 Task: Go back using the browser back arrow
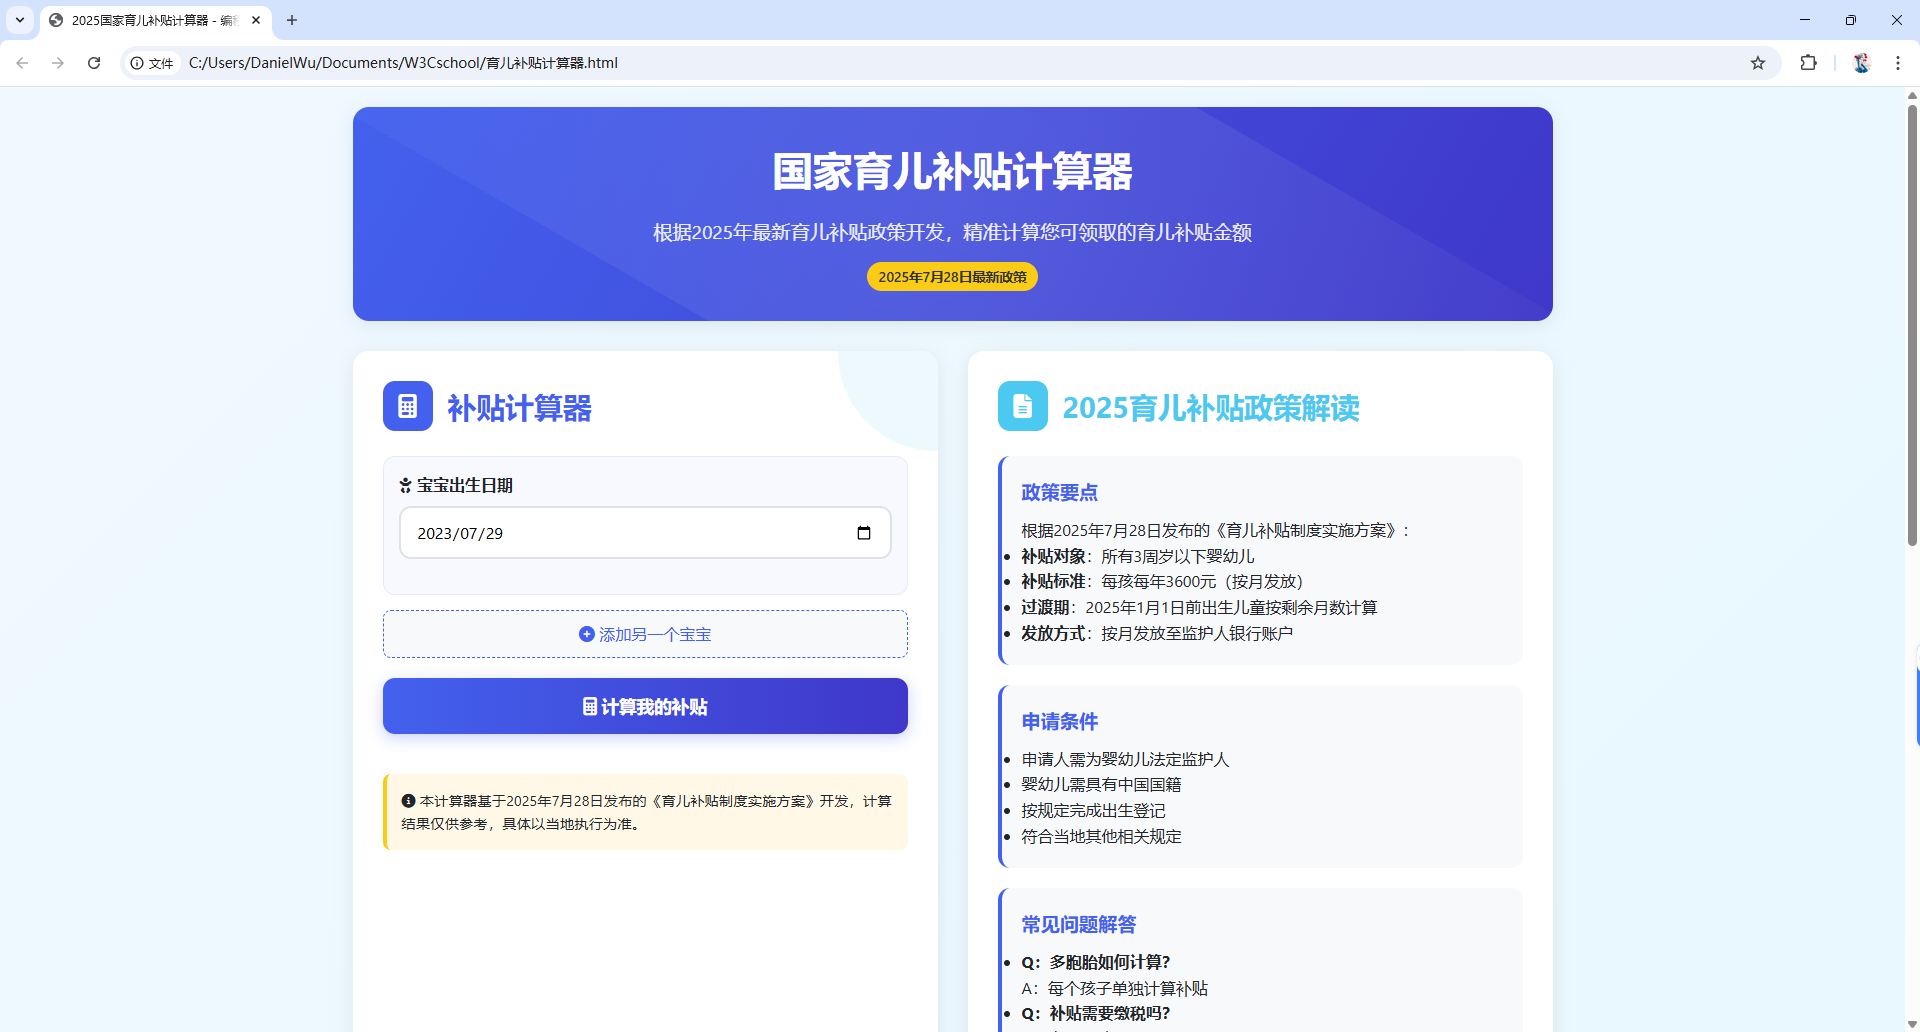click(22, 63)
